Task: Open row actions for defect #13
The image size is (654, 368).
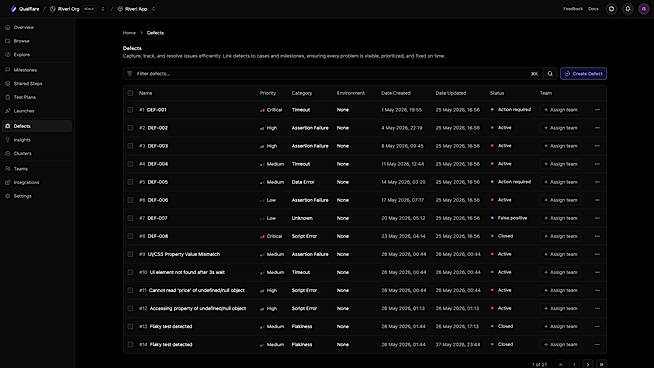Action: [x=597, y=326]
